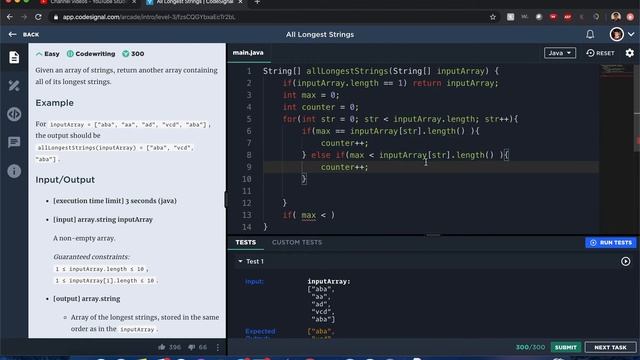This screenshot has height=360, width=640.
Task: Open the solutions percent-pencil sidebar icon
Action: click(14, 86)
